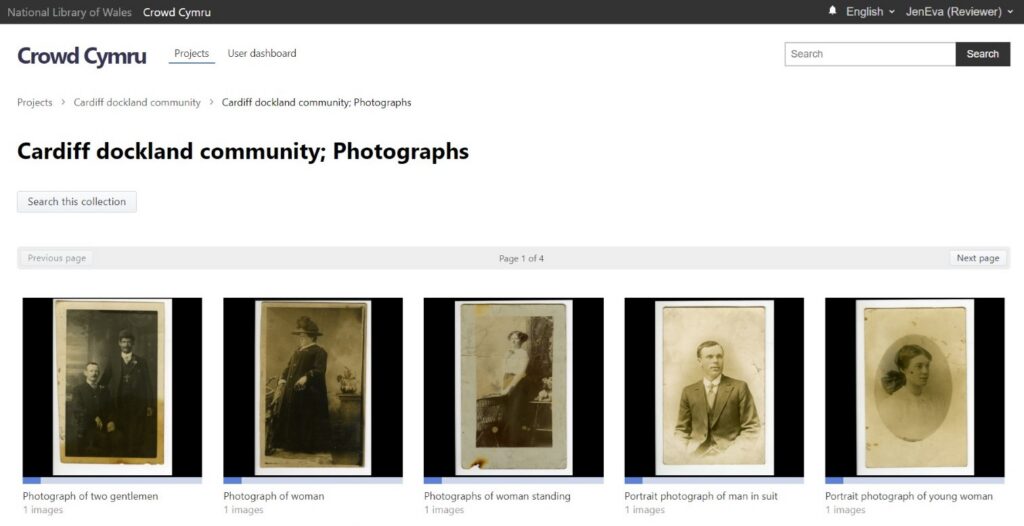This screenshot has height=526, width=1024.
Task: Click the Crowd Cymru logo
Action: pyautogui.click(x=82, y=56)
